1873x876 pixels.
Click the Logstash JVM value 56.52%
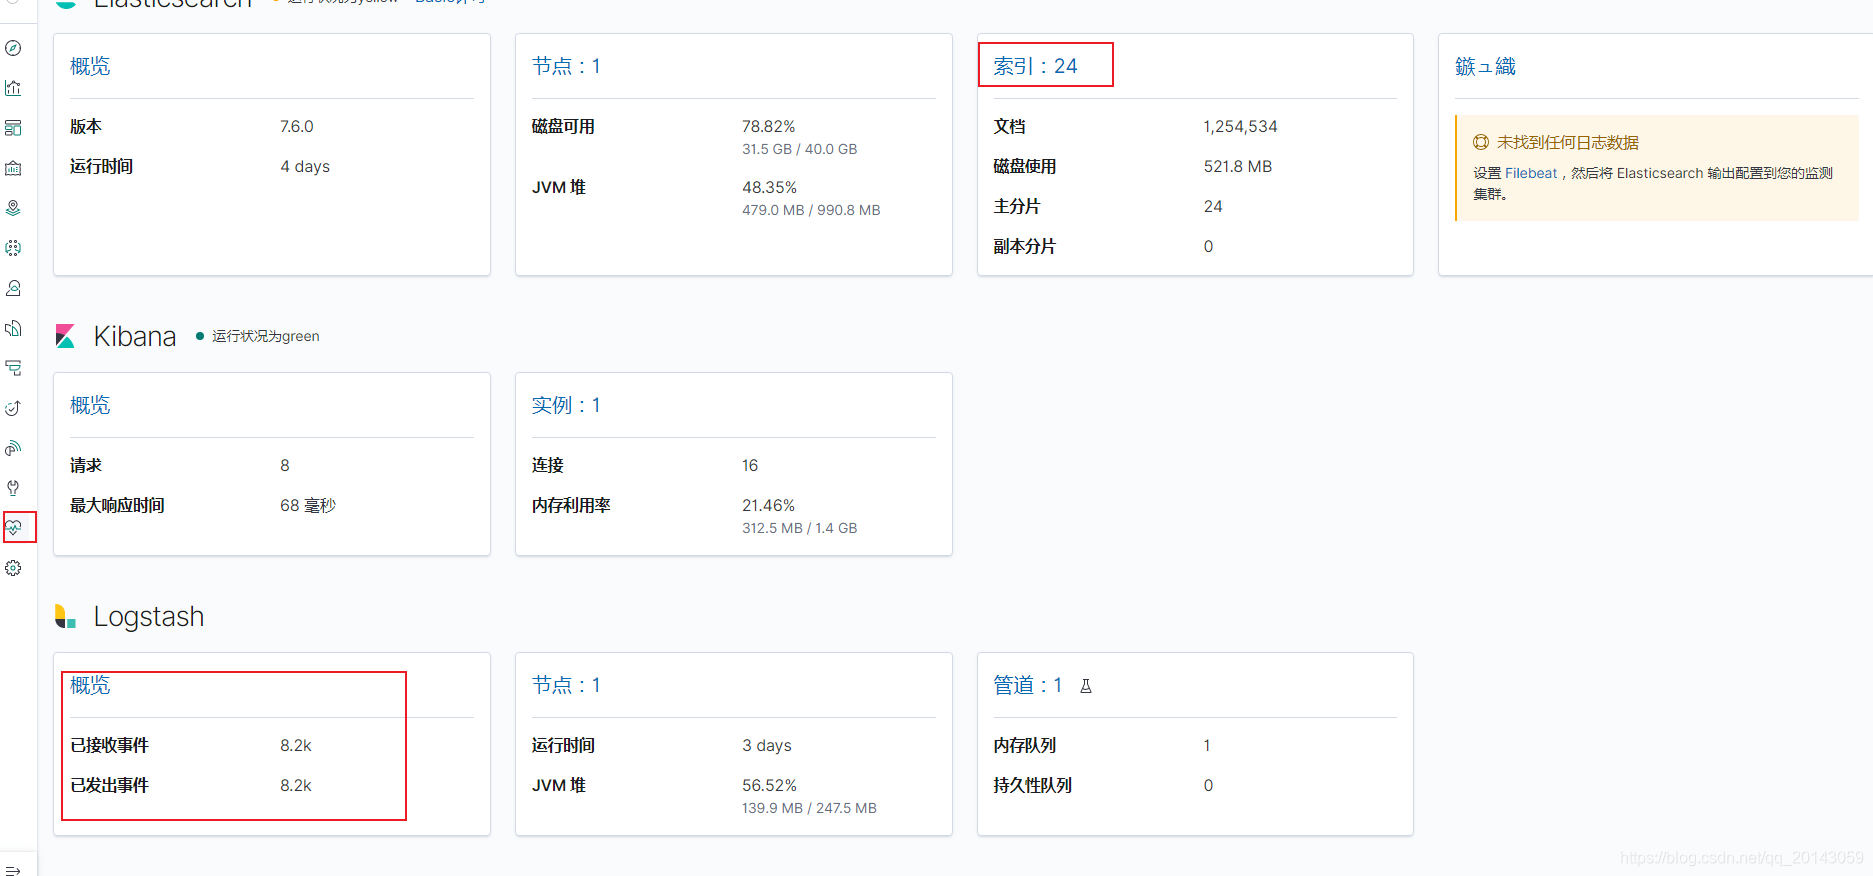(x=769, y=786)
